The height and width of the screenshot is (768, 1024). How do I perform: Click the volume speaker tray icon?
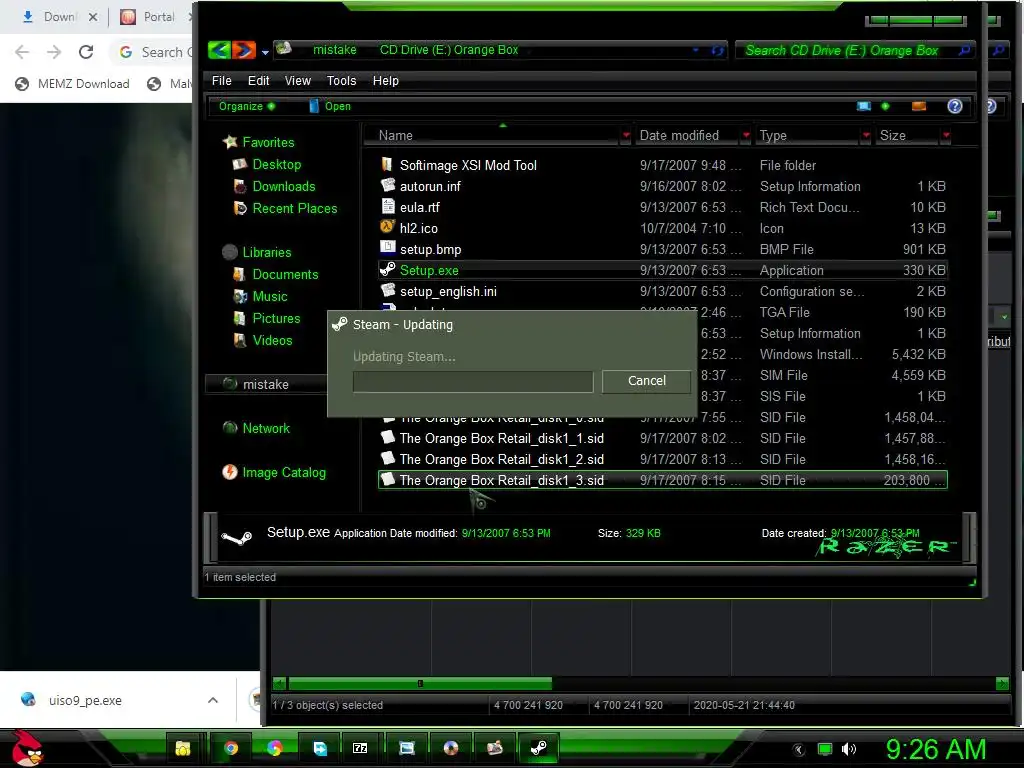click(848, 749)
